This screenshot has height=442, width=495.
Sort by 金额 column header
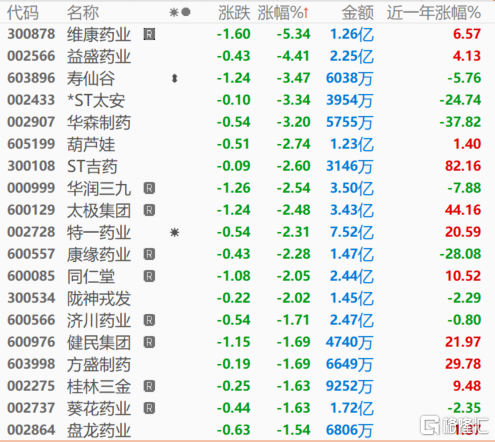(x=358, y=13)
